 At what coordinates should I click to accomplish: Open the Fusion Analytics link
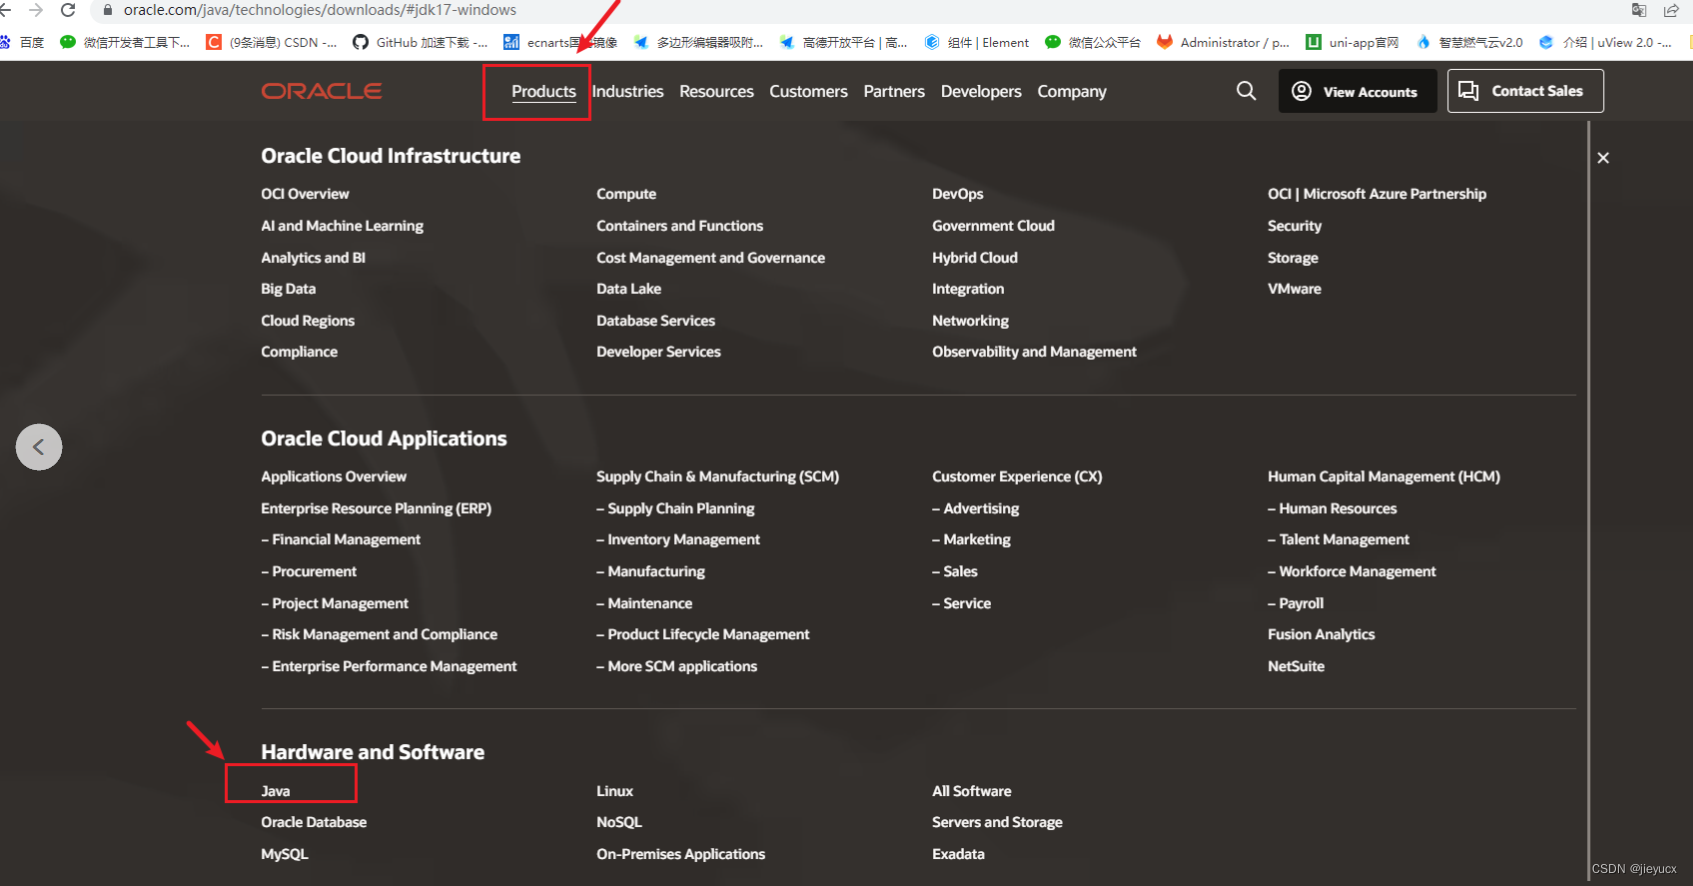[x=1321, y=635]
